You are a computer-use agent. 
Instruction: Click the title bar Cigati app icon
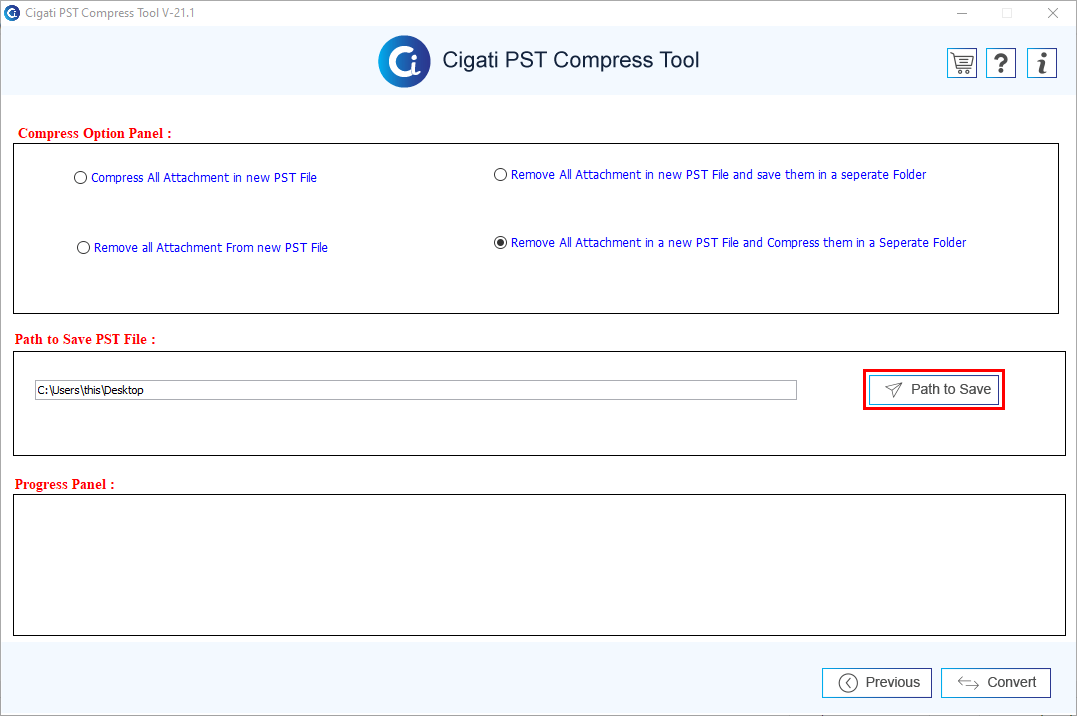click(x=12, y=12)
